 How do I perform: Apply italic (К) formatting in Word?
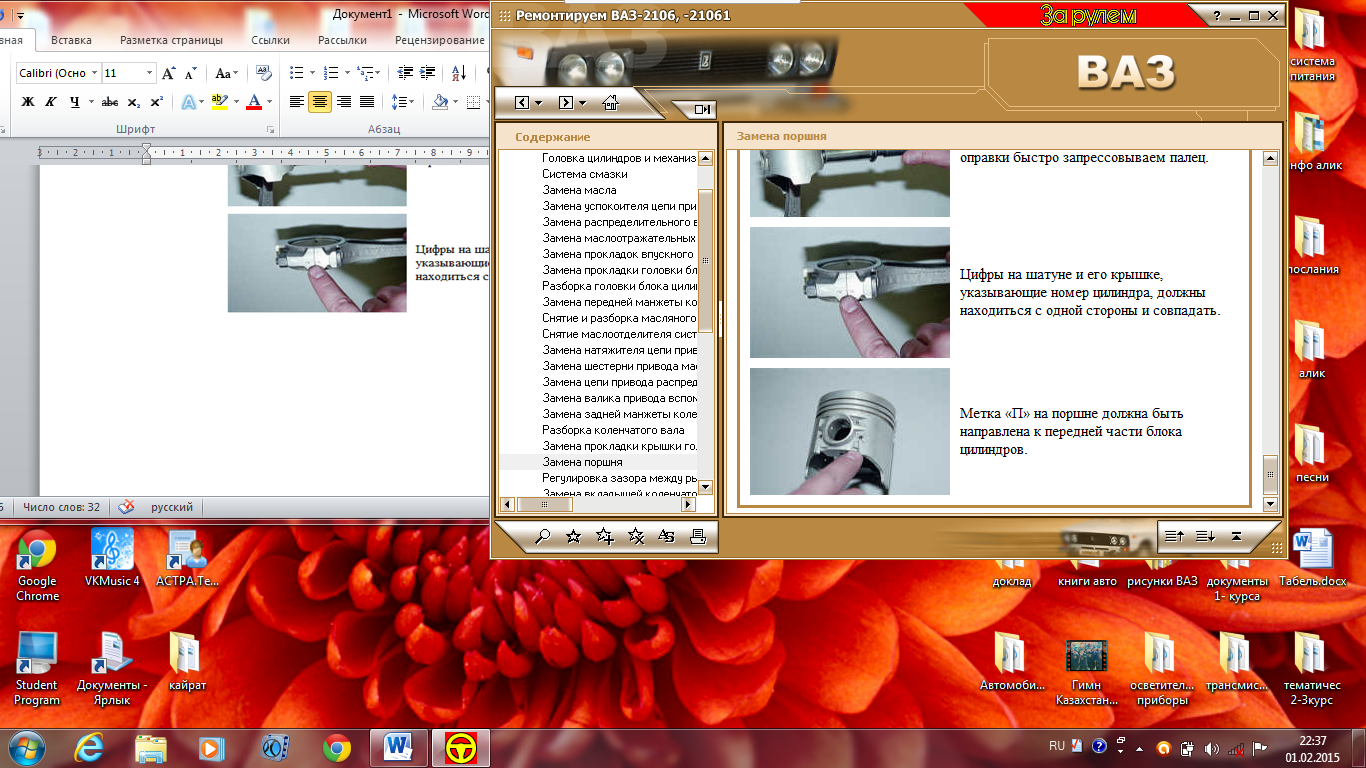point(50,102)
